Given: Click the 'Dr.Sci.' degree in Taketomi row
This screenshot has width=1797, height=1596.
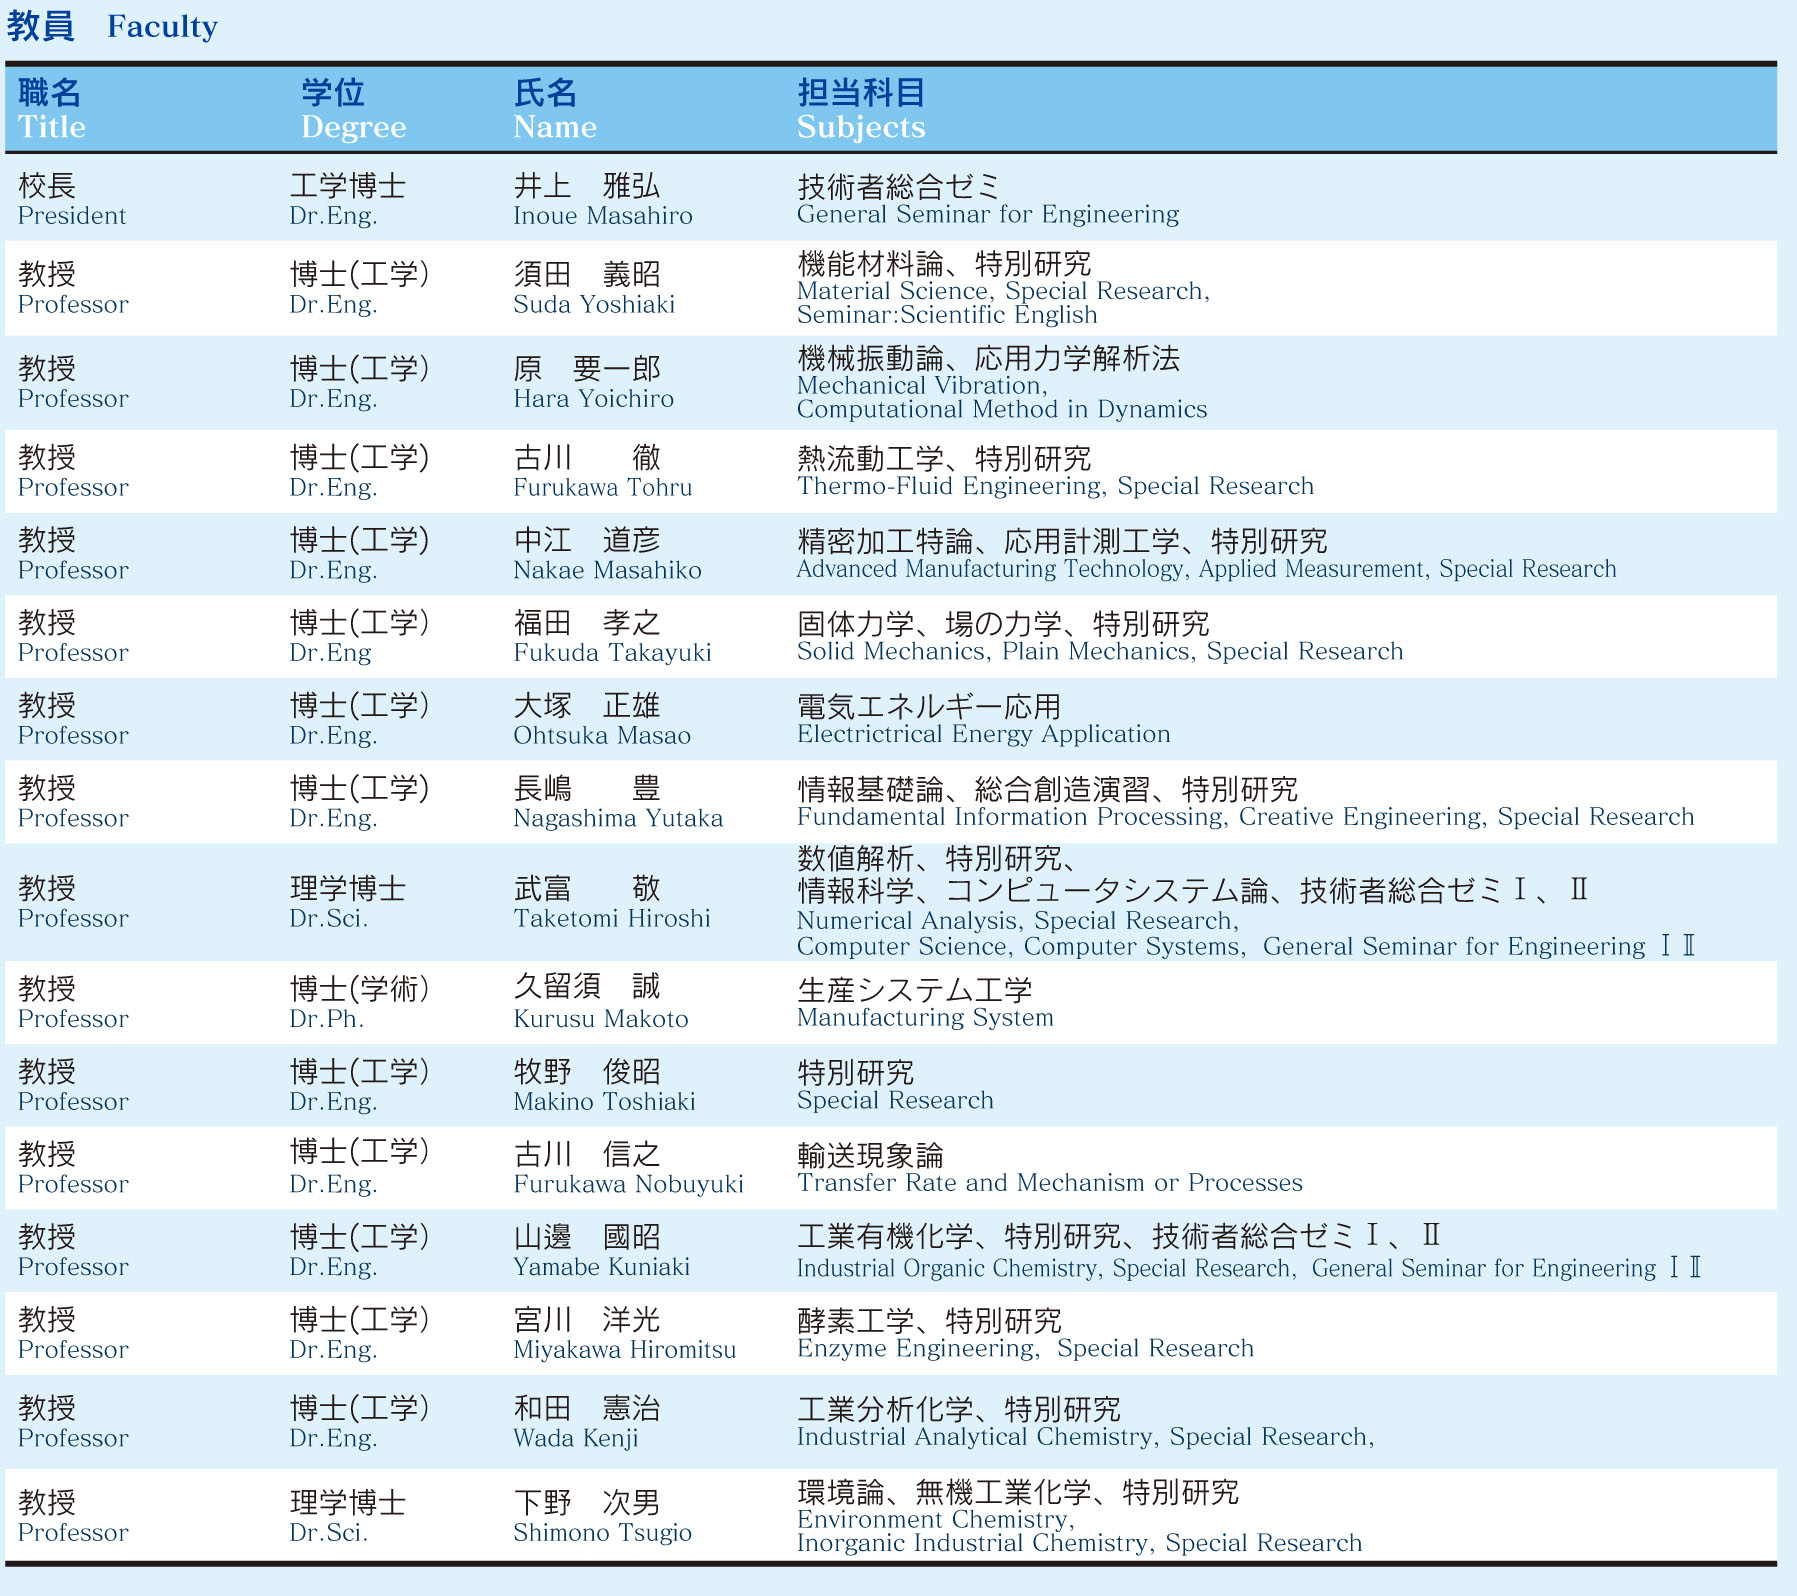Looking at the screenshot, I should coord(329,919).
